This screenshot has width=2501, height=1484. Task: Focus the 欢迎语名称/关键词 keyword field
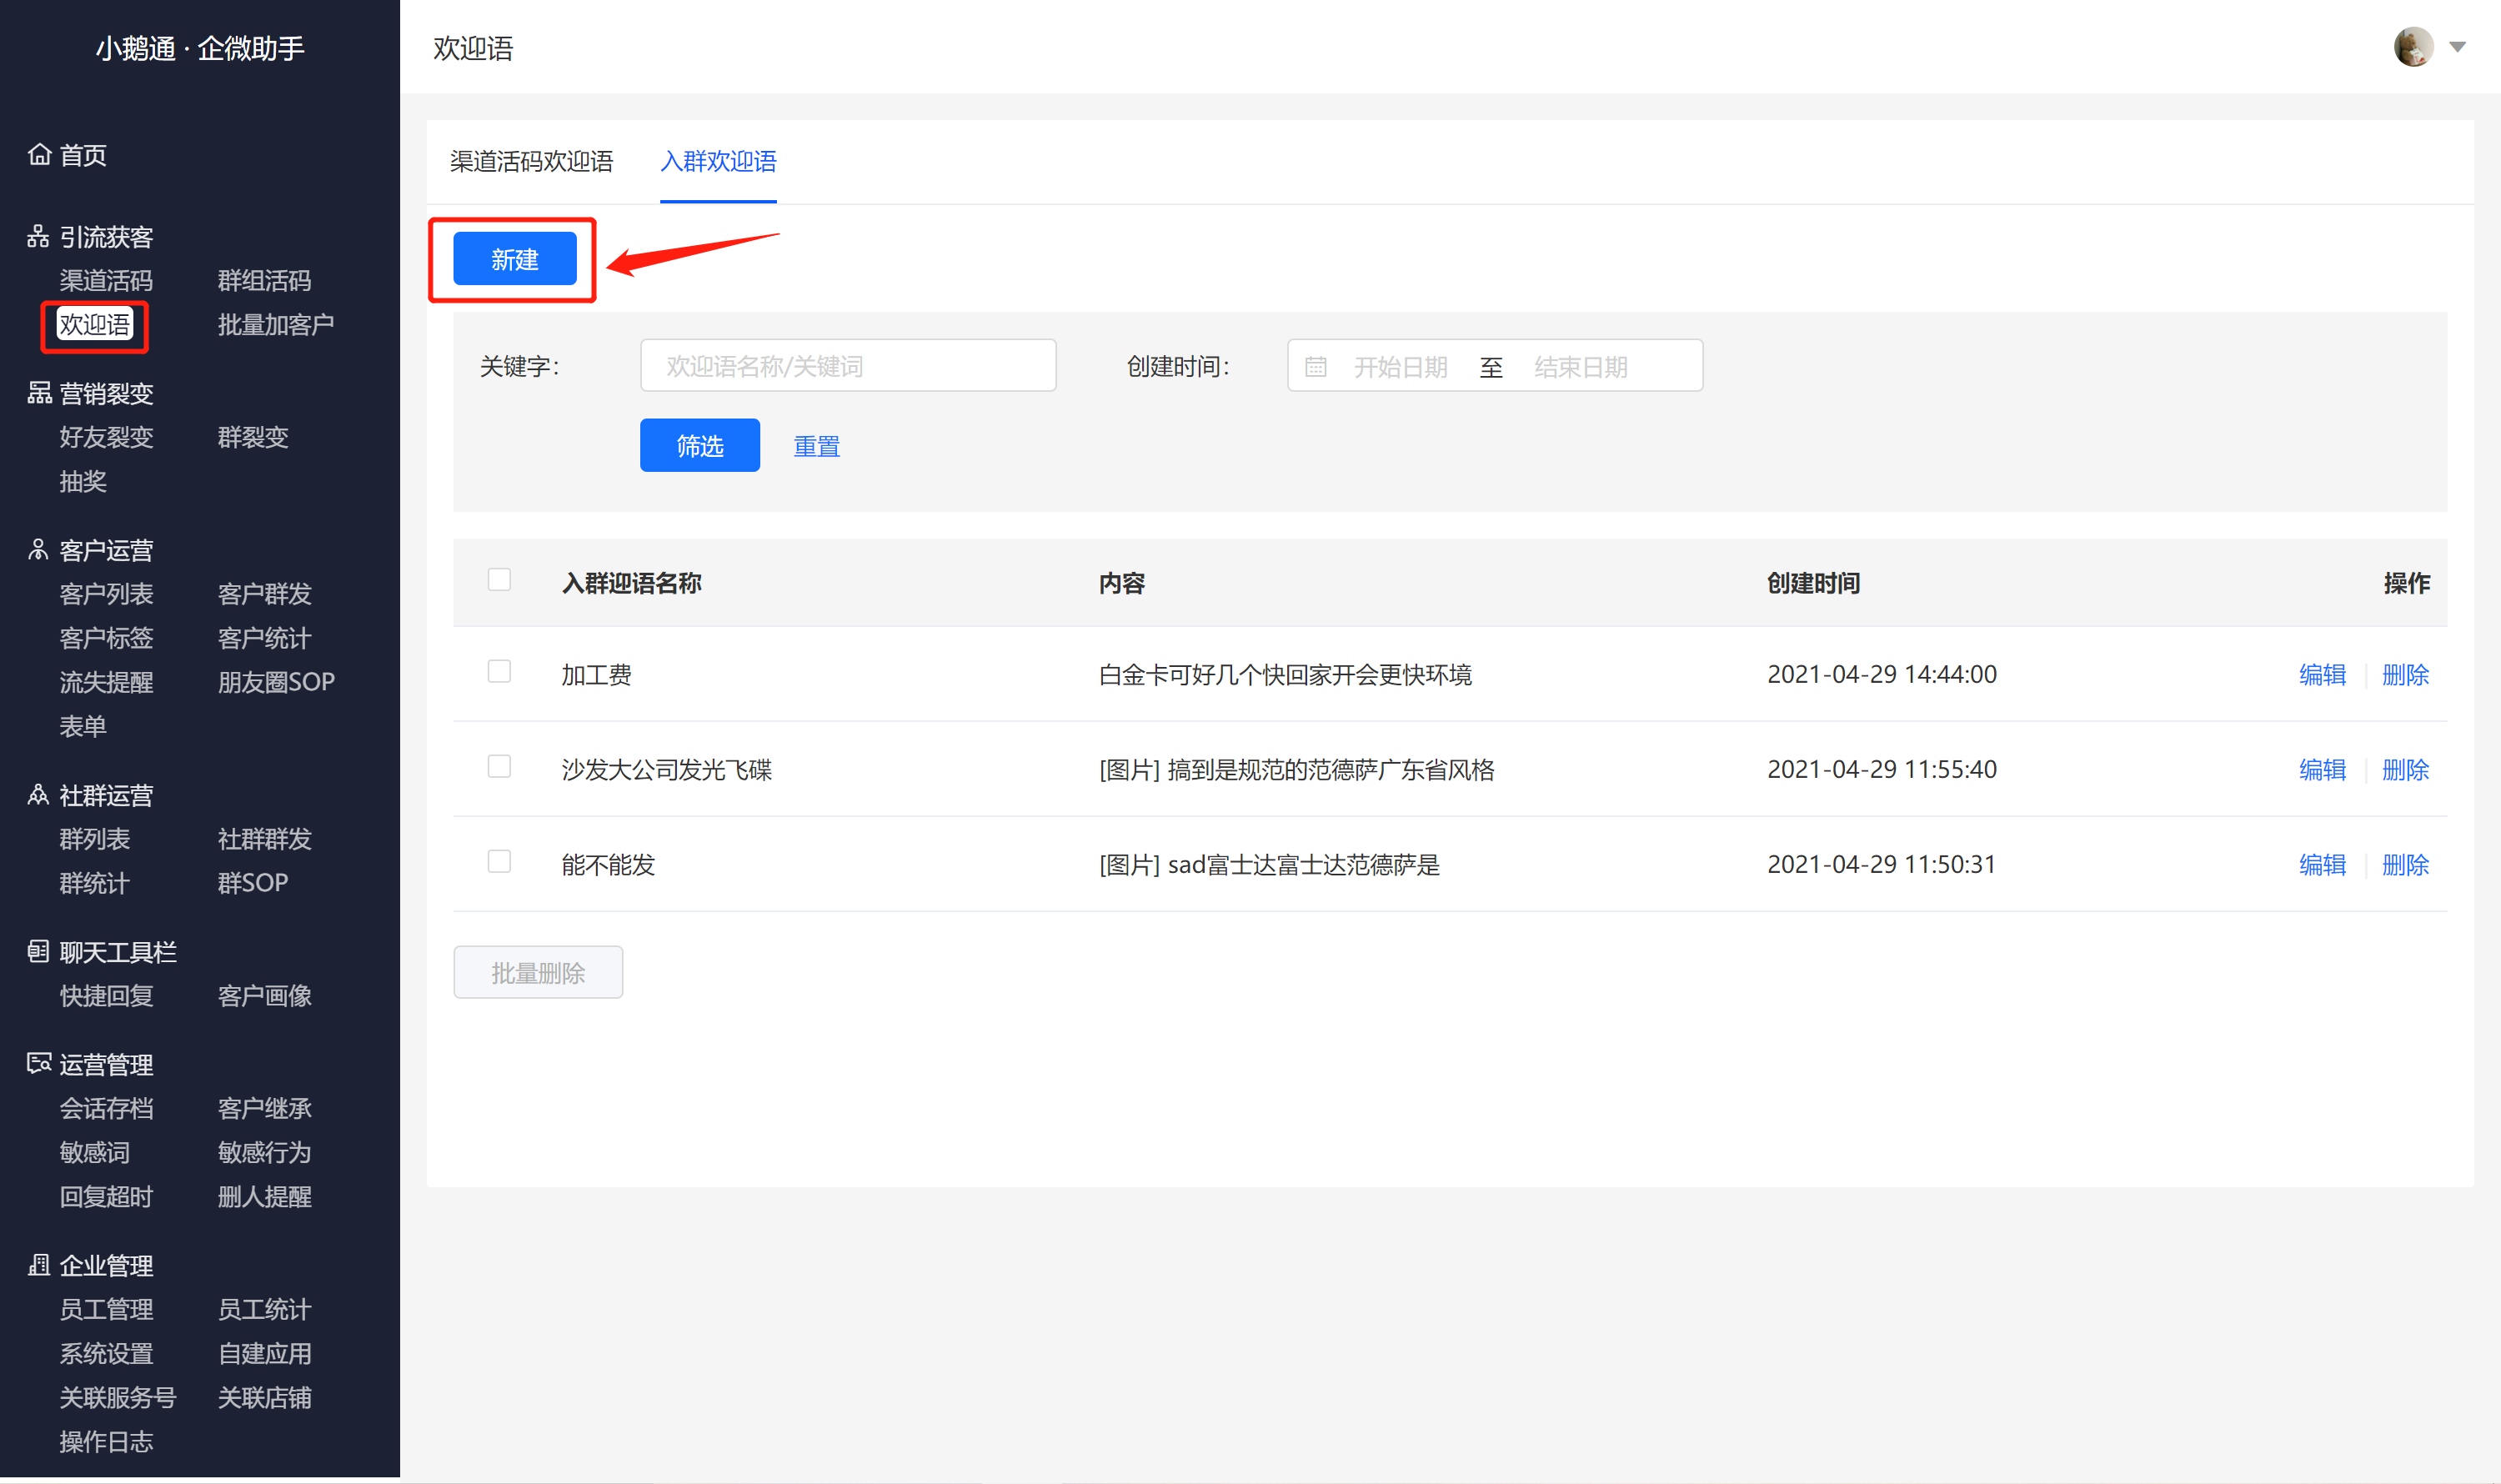tap(848, 366)
